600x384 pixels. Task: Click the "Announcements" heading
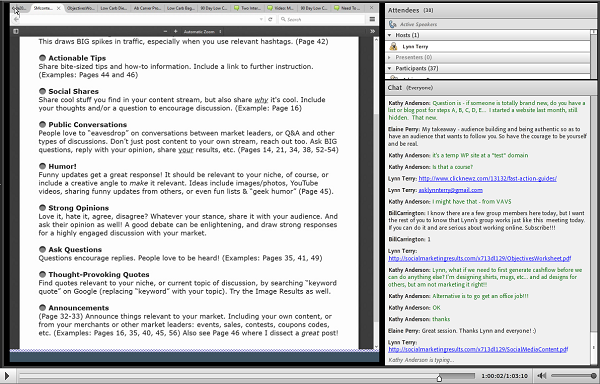tap(78, 308)
